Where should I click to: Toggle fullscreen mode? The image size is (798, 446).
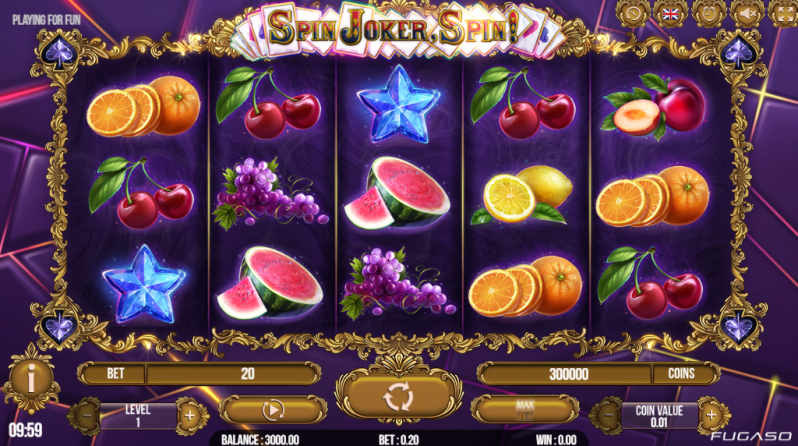[x=784, y=13]
